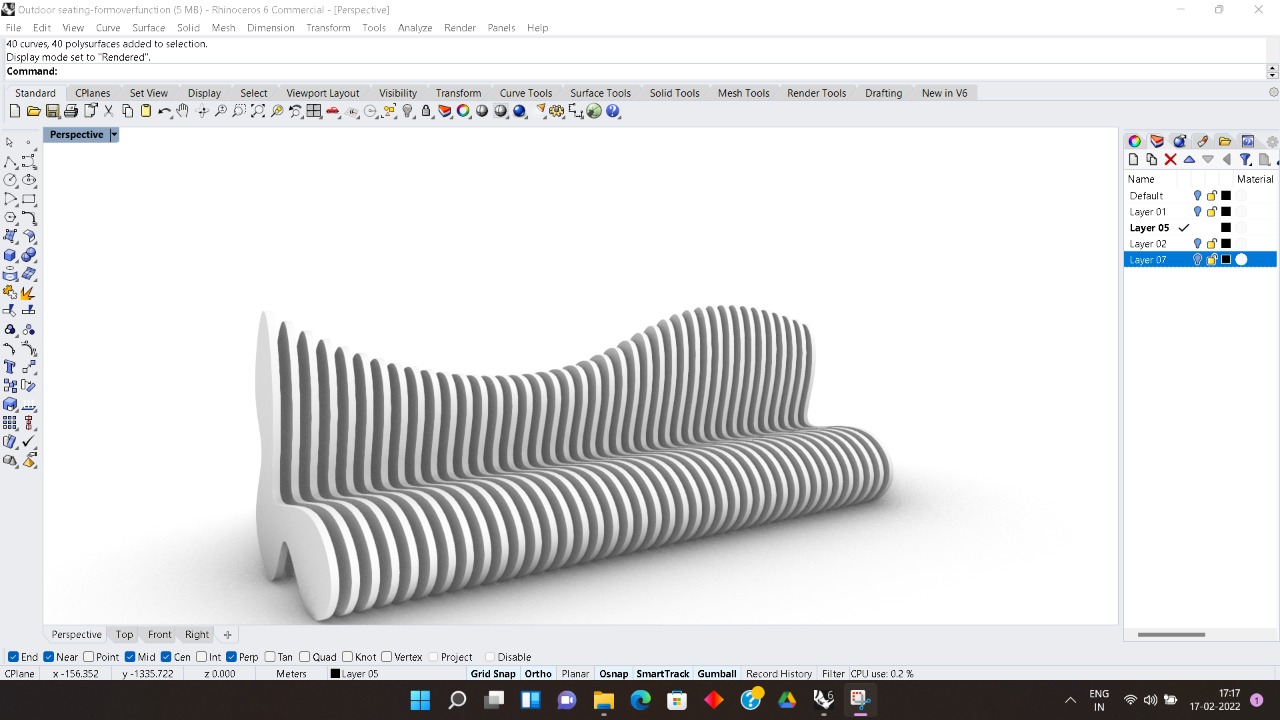Click the Print icon in Standard toolbar

[71, 111]
